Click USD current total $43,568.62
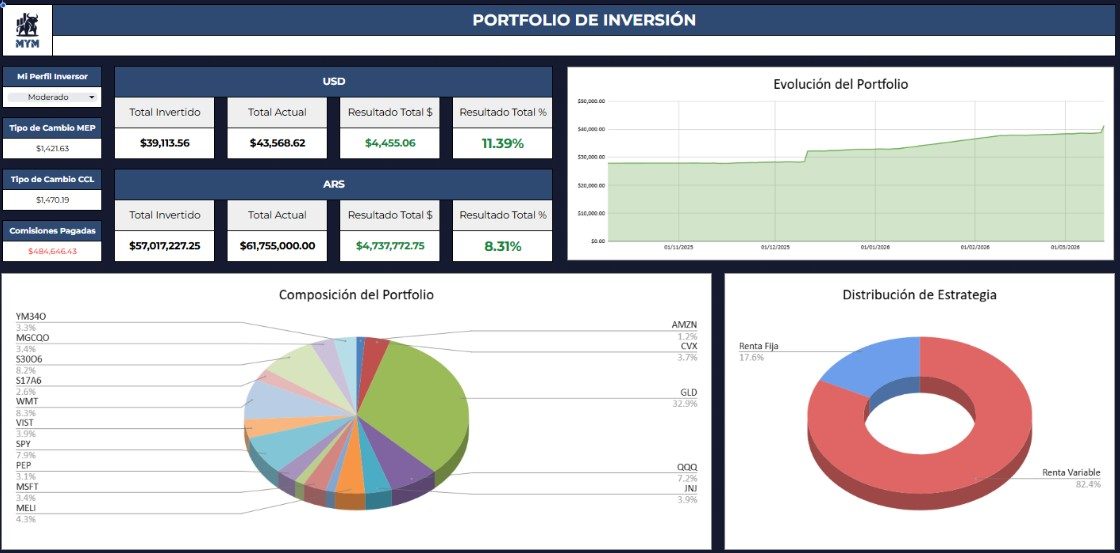Image resolution: width=1120 pixels, height=553 pixels. [277, 143]
